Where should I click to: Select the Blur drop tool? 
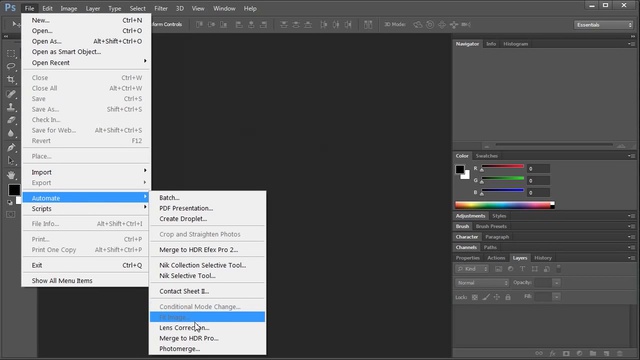[x=11, y=133]
